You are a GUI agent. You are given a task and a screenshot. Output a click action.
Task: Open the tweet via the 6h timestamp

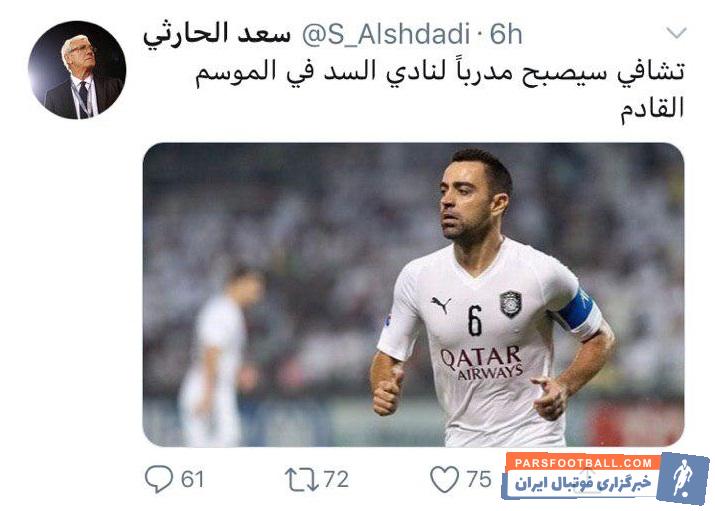506,34
